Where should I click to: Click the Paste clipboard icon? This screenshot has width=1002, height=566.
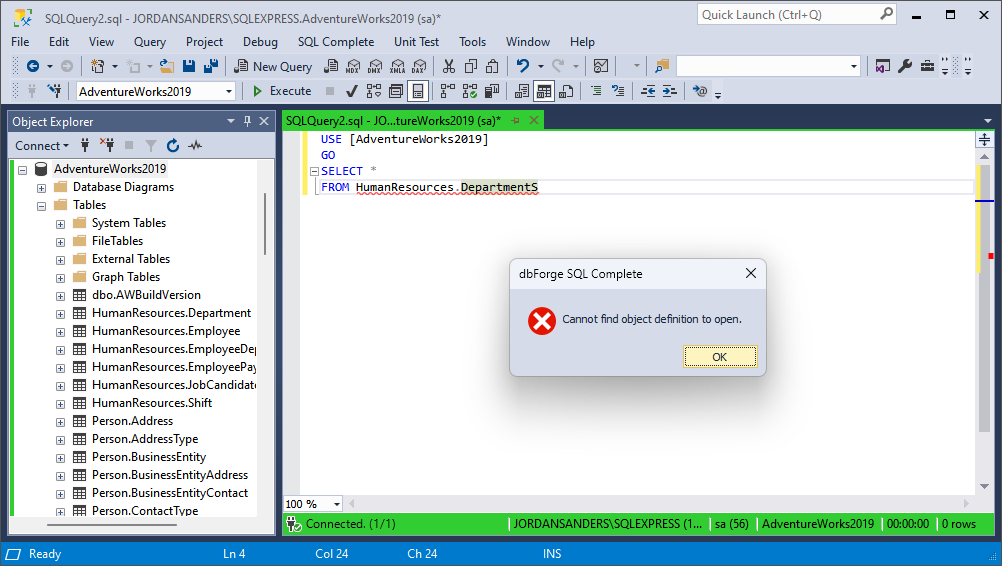point(492,66)
